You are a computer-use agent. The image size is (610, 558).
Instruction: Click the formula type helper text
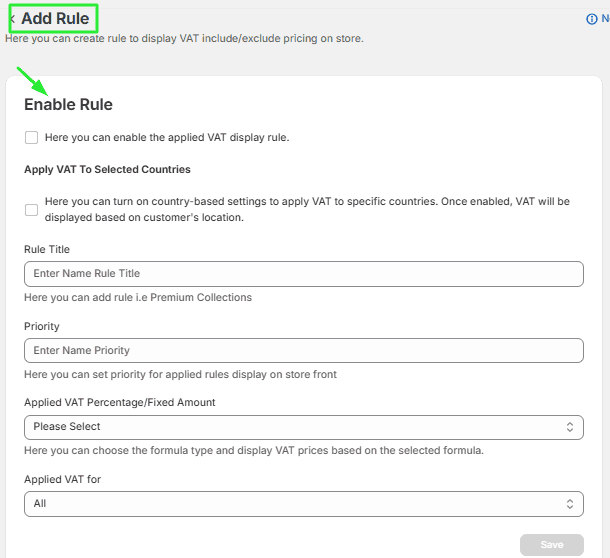click(254, 451)
